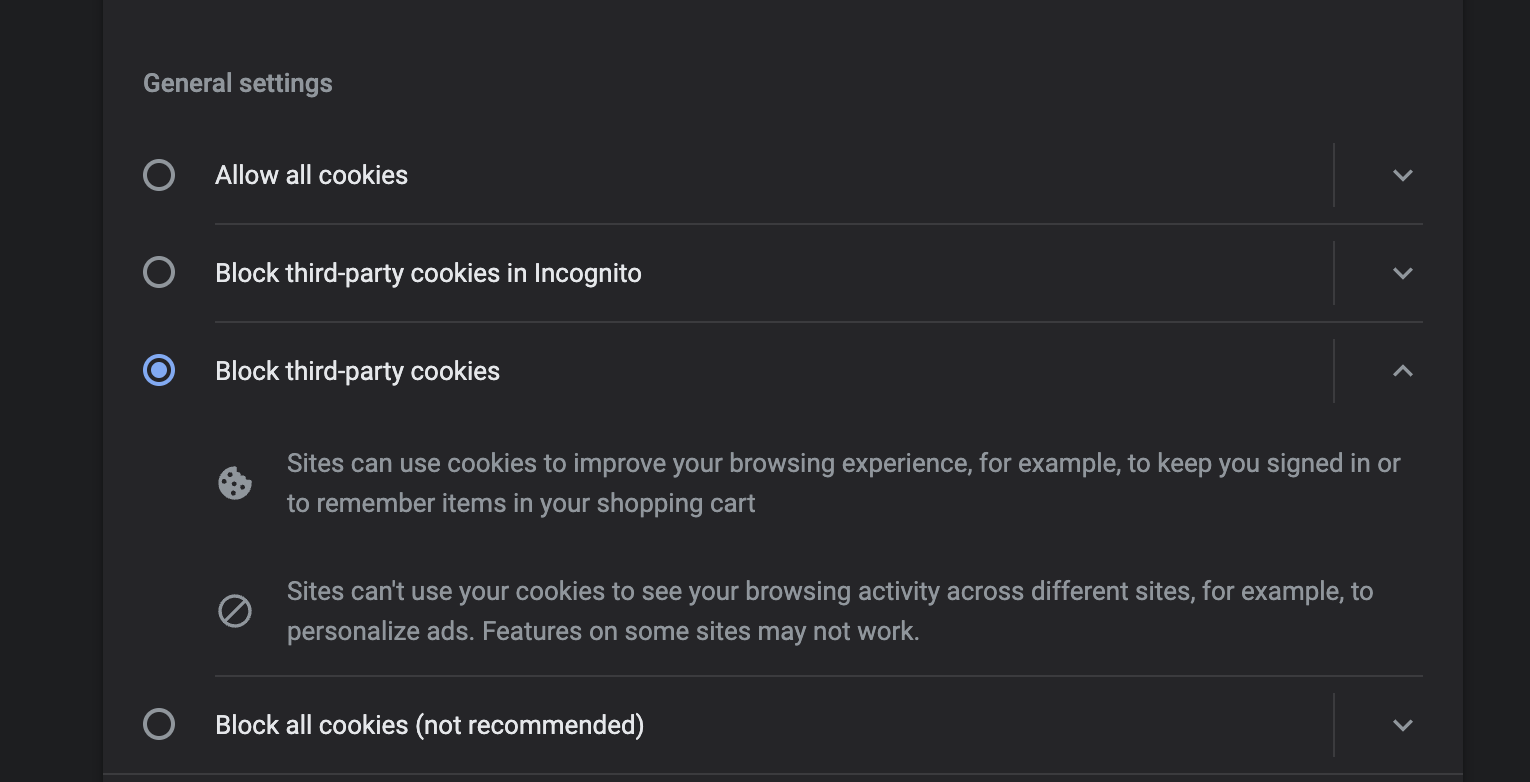Screen dimensions: 1530x782
Task: Enable the Block third-party cookies setting
Action: (x=159, y=371)
